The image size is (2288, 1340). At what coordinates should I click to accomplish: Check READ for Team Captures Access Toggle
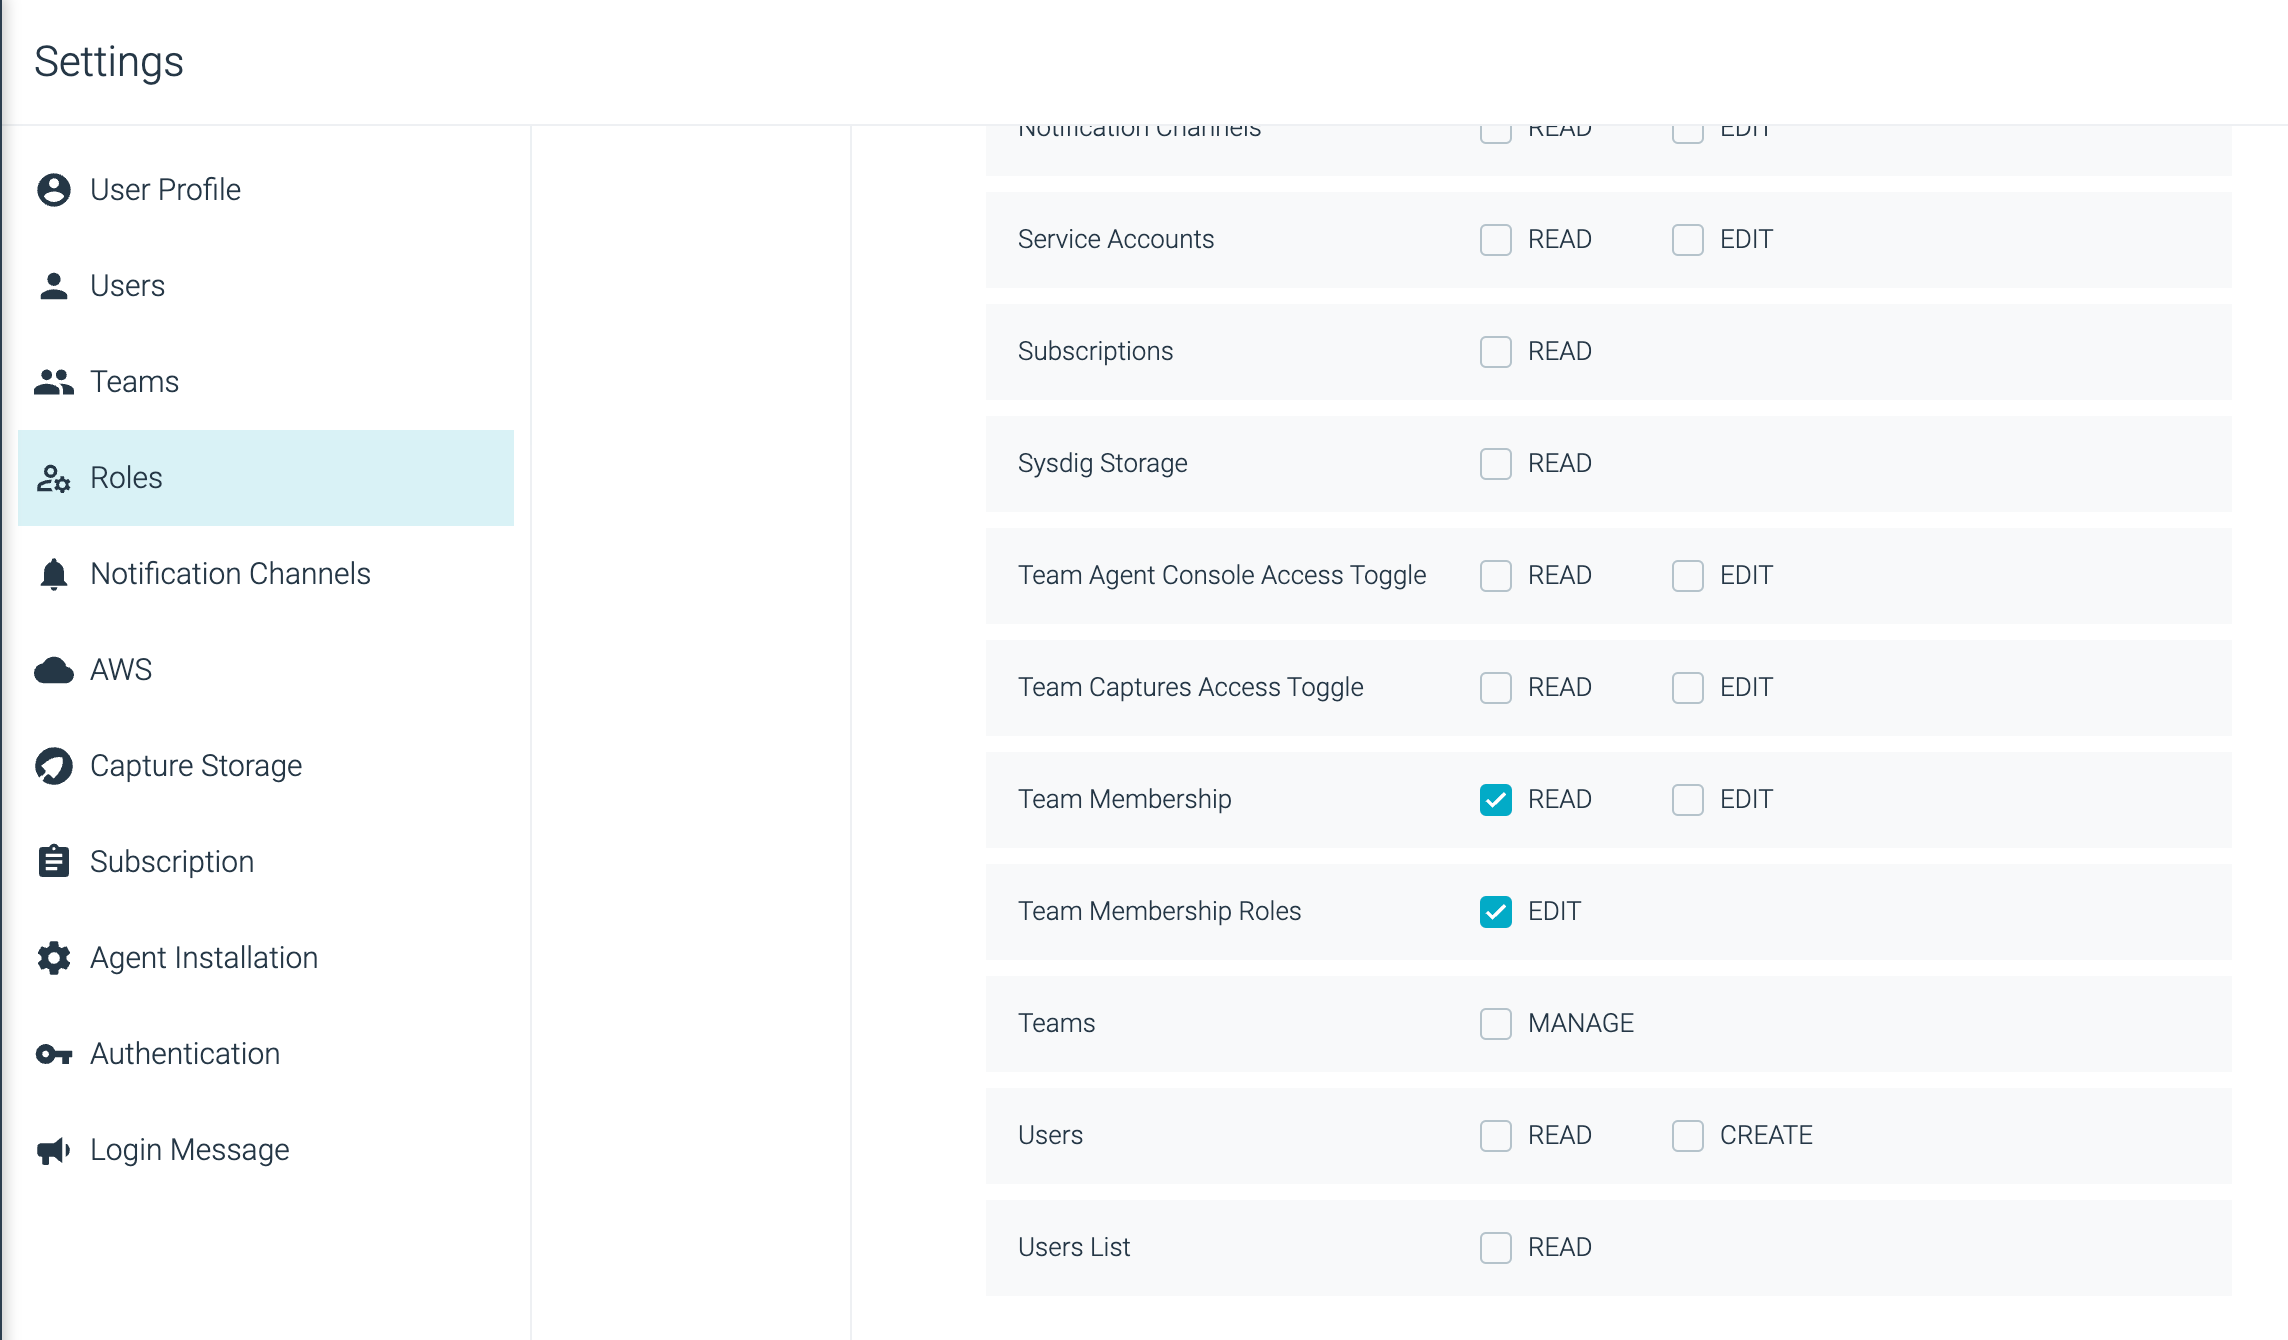click(x=1496, y=688)
